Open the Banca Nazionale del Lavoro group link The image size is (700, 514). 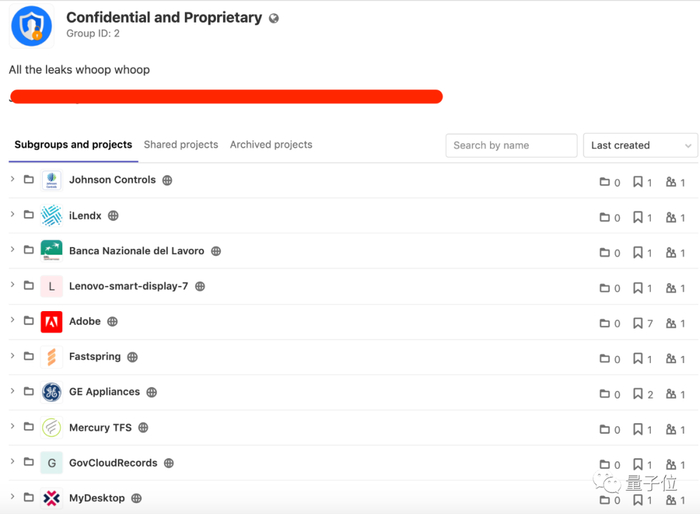tap(136, 251)
